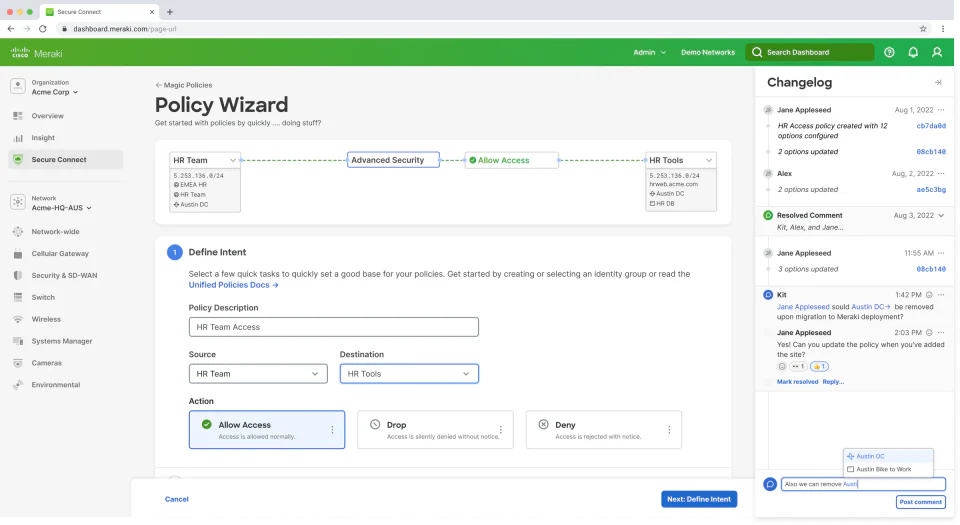Select the Drop action
Image resolution: width=960 pixels, height=525 pixels.
tap(435, 430)
